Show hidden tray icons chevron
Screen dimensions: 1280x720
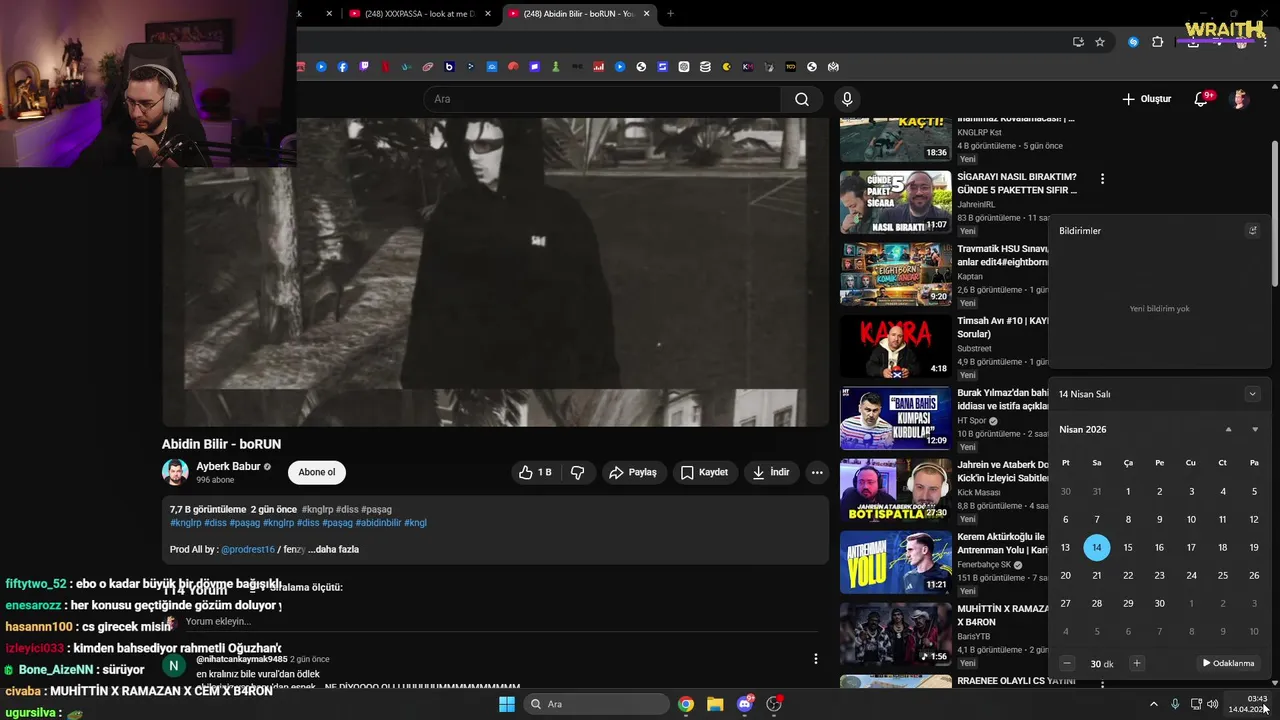[x=1153, y=704]
